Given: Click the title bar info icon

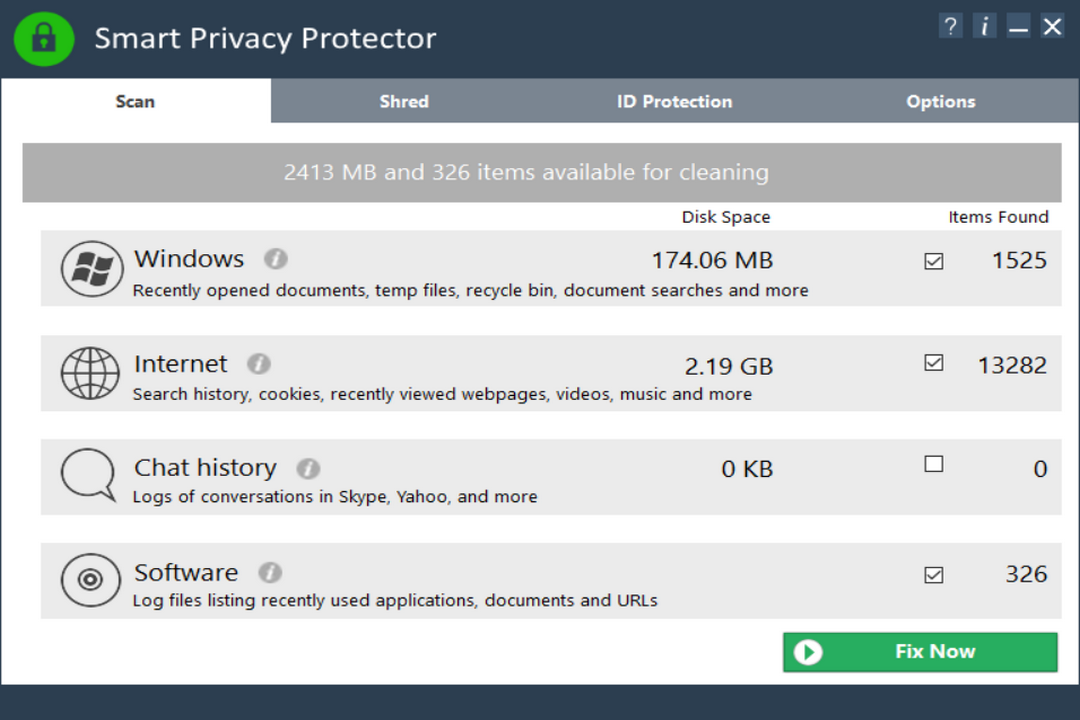Looking at the screenshot, I should [x=984, y=26].
